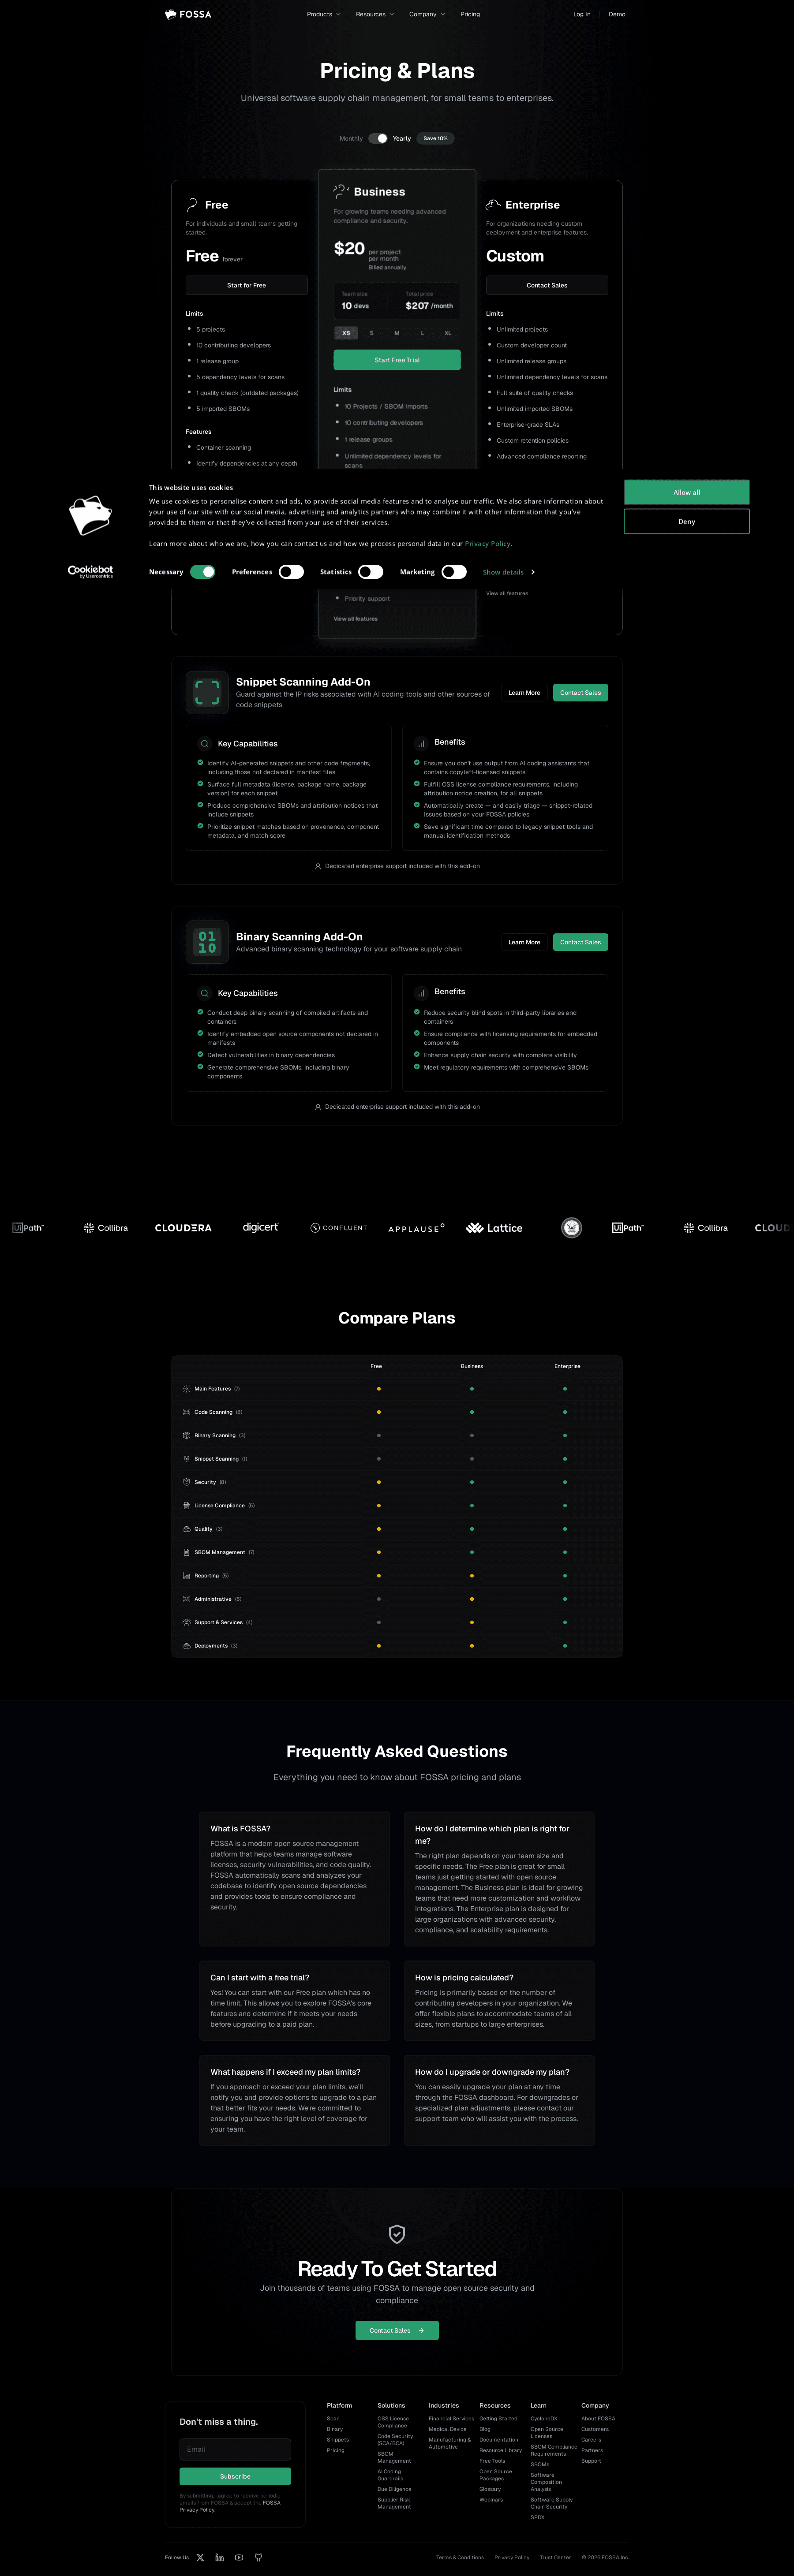The height and width of the screenshot is (2576, 794).
Task: Click Contact Sales for Binary Scanning Add-On
Action: click(580, 942)
